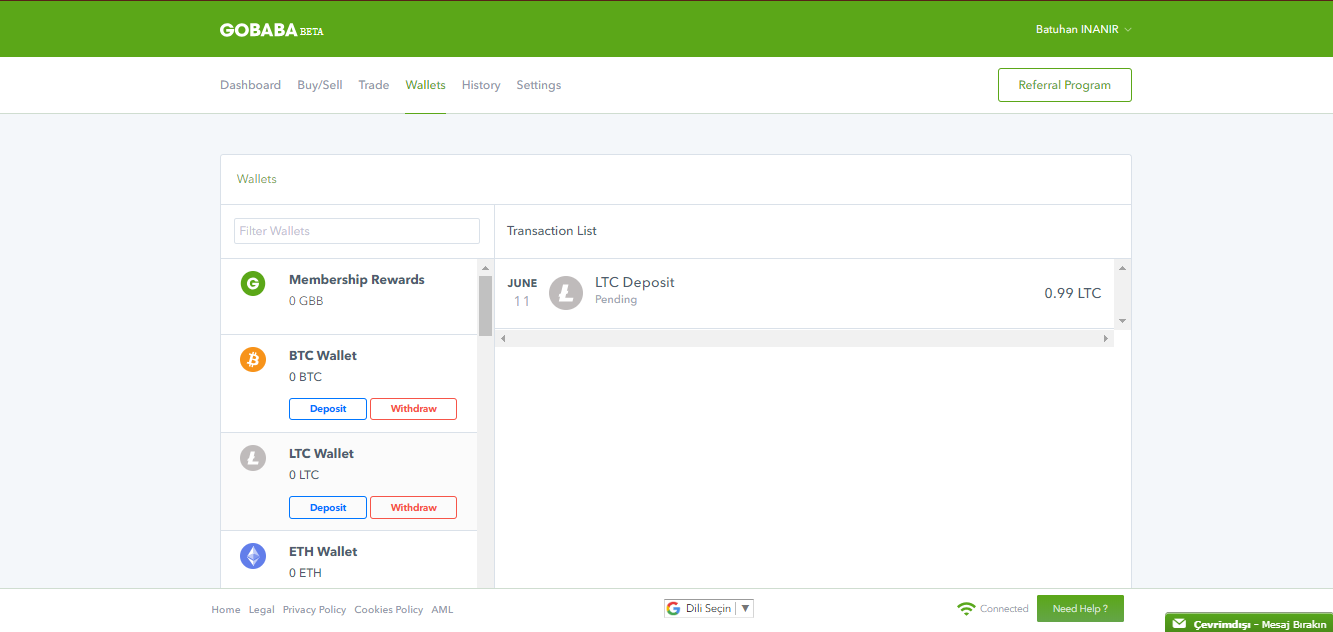Click the 0 BTC balance text

click(306, 377)
